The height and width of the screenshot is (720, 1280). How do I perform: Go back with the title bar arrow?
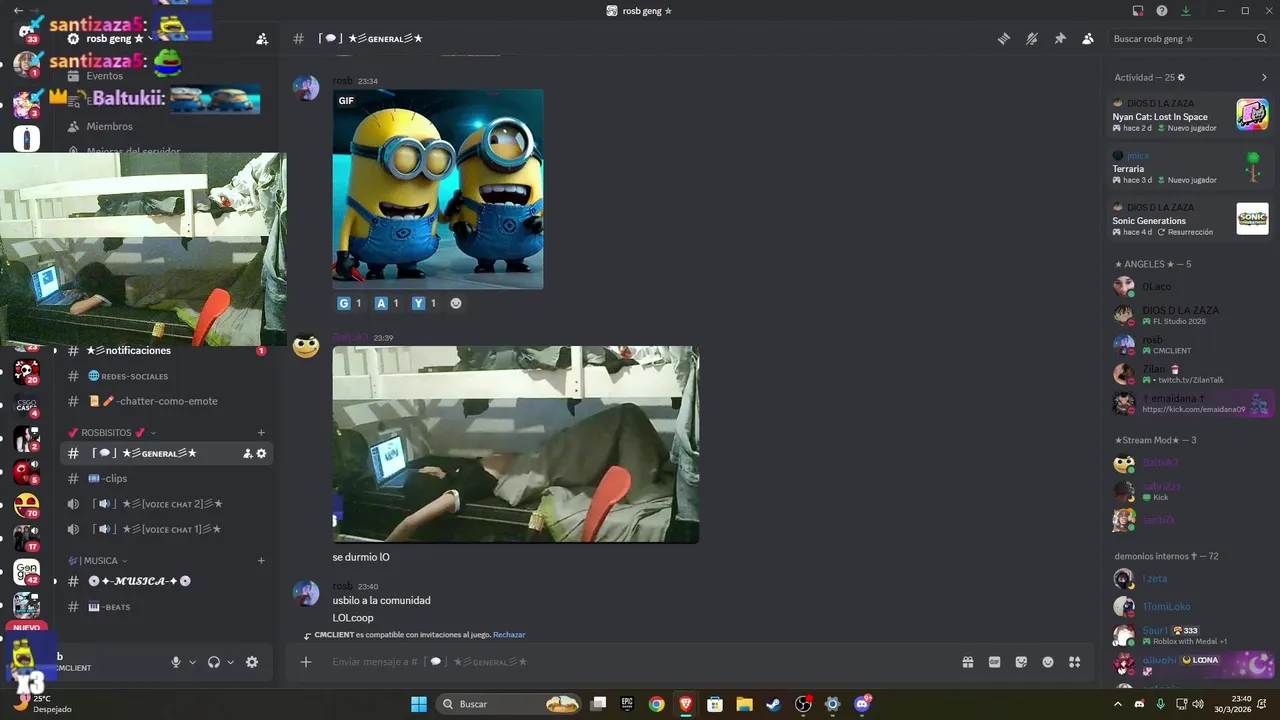coord(18,10)
